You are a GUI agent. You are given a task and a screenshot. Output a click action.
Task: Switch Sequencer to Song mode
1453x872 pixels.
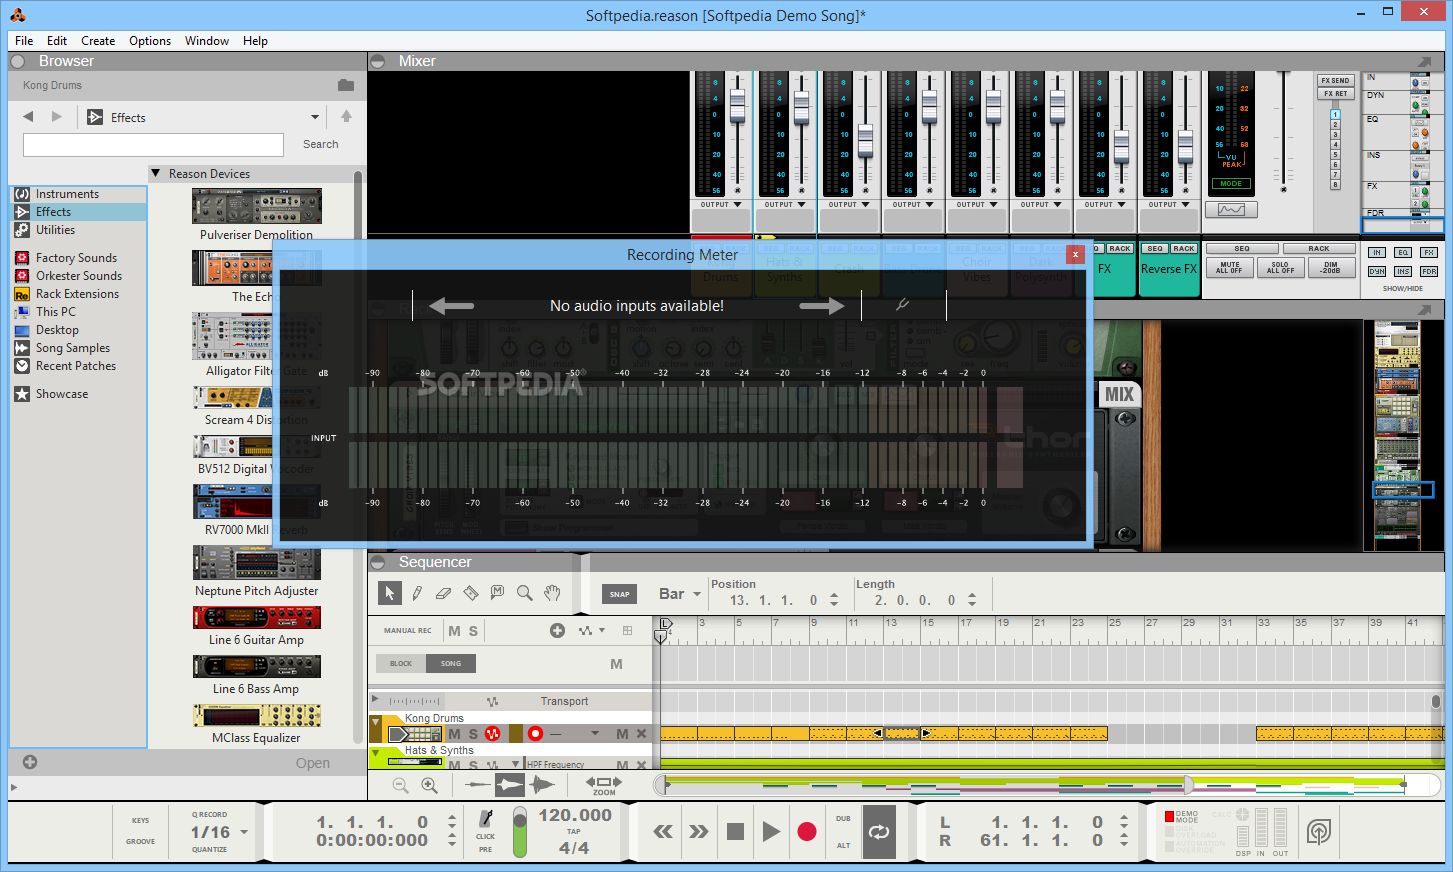click(451, 663)
